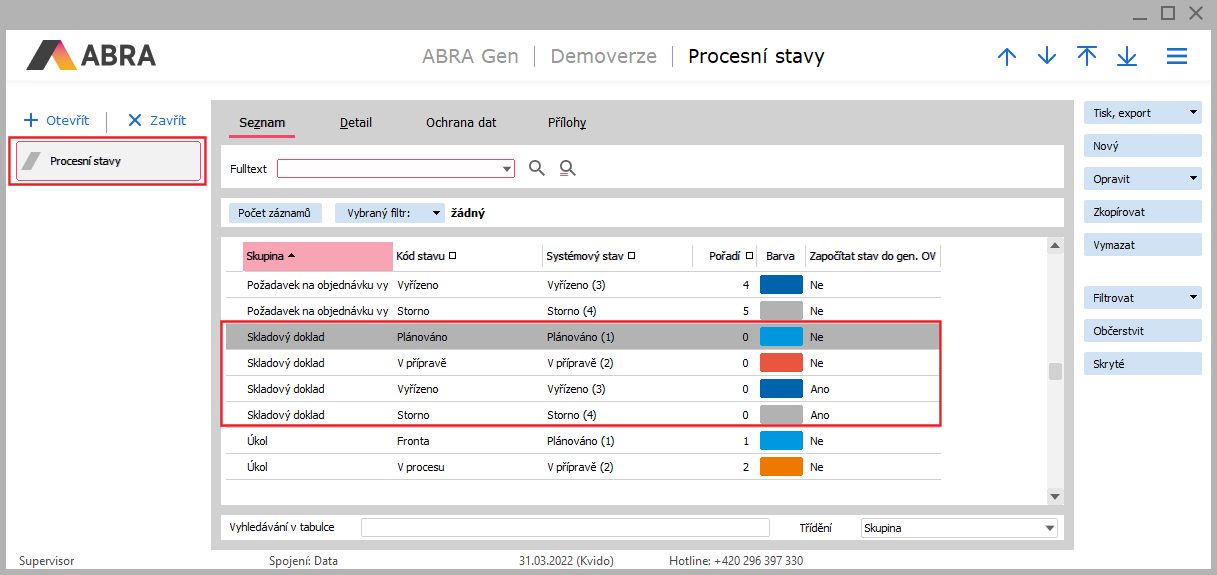Switch to the Detail tab
Image resolution: width=1217 pixels, height=575 pixels.
[x=355, y=123]
